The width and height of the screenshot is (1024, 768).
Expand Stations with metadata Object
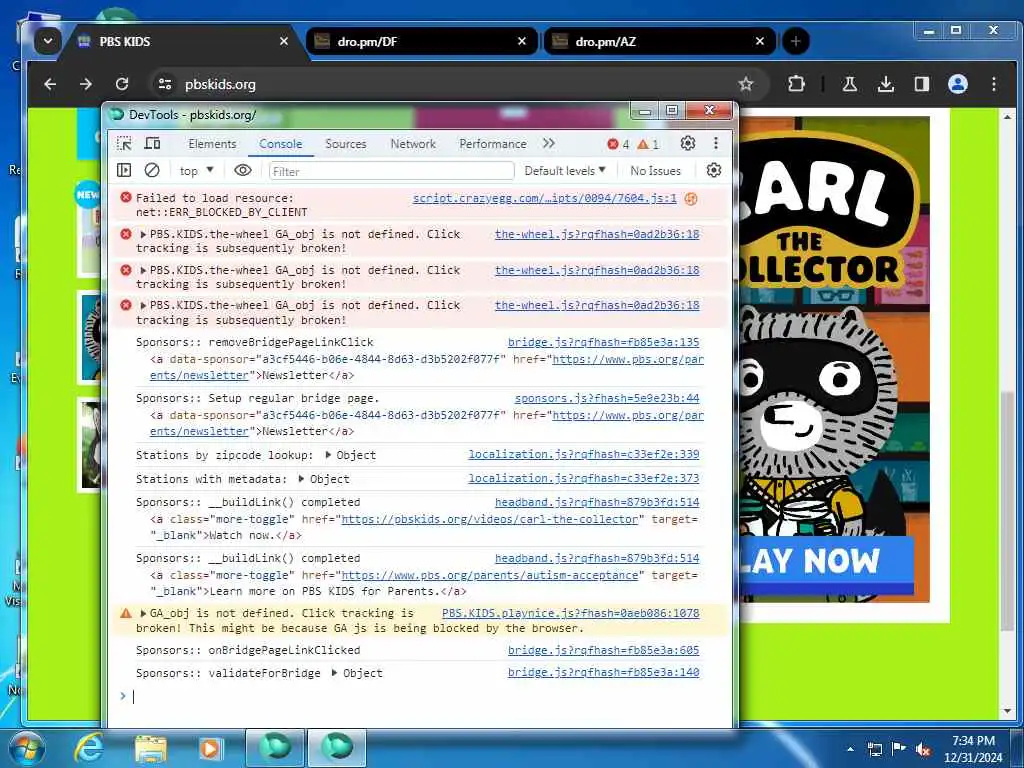[x=301, y=479]
